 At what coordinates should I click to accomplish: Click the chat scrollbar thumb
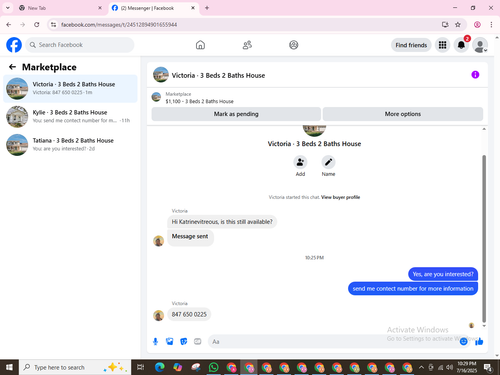pyautogui.click(x=484, y=238)
